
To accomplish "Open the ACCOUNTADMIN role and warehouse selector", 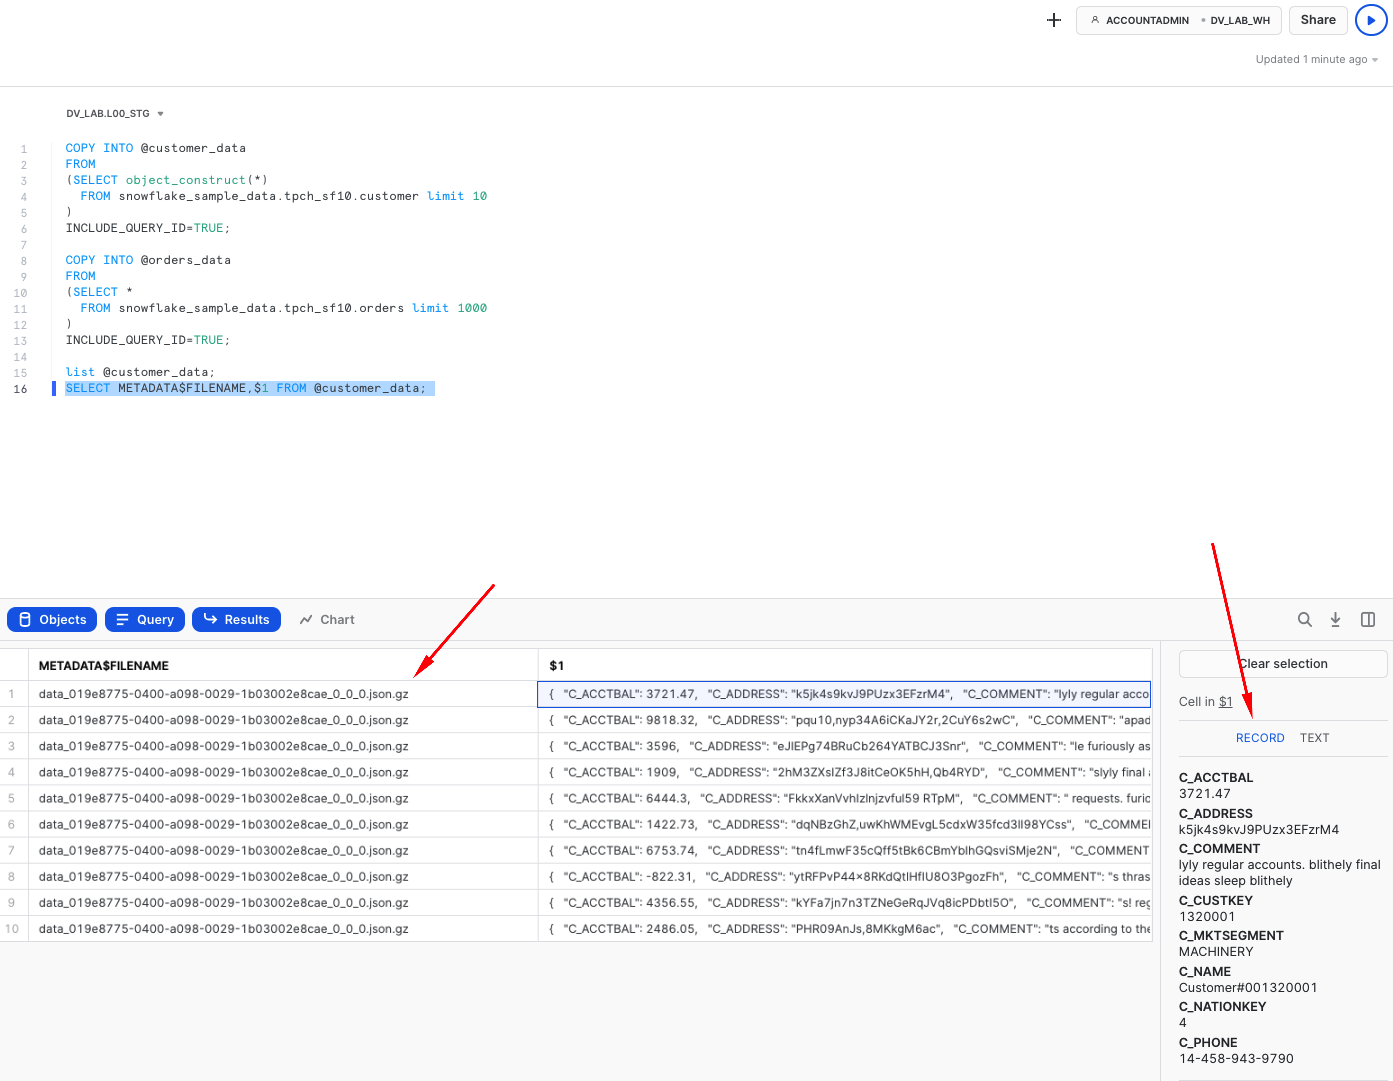I will pos(1179,20).
